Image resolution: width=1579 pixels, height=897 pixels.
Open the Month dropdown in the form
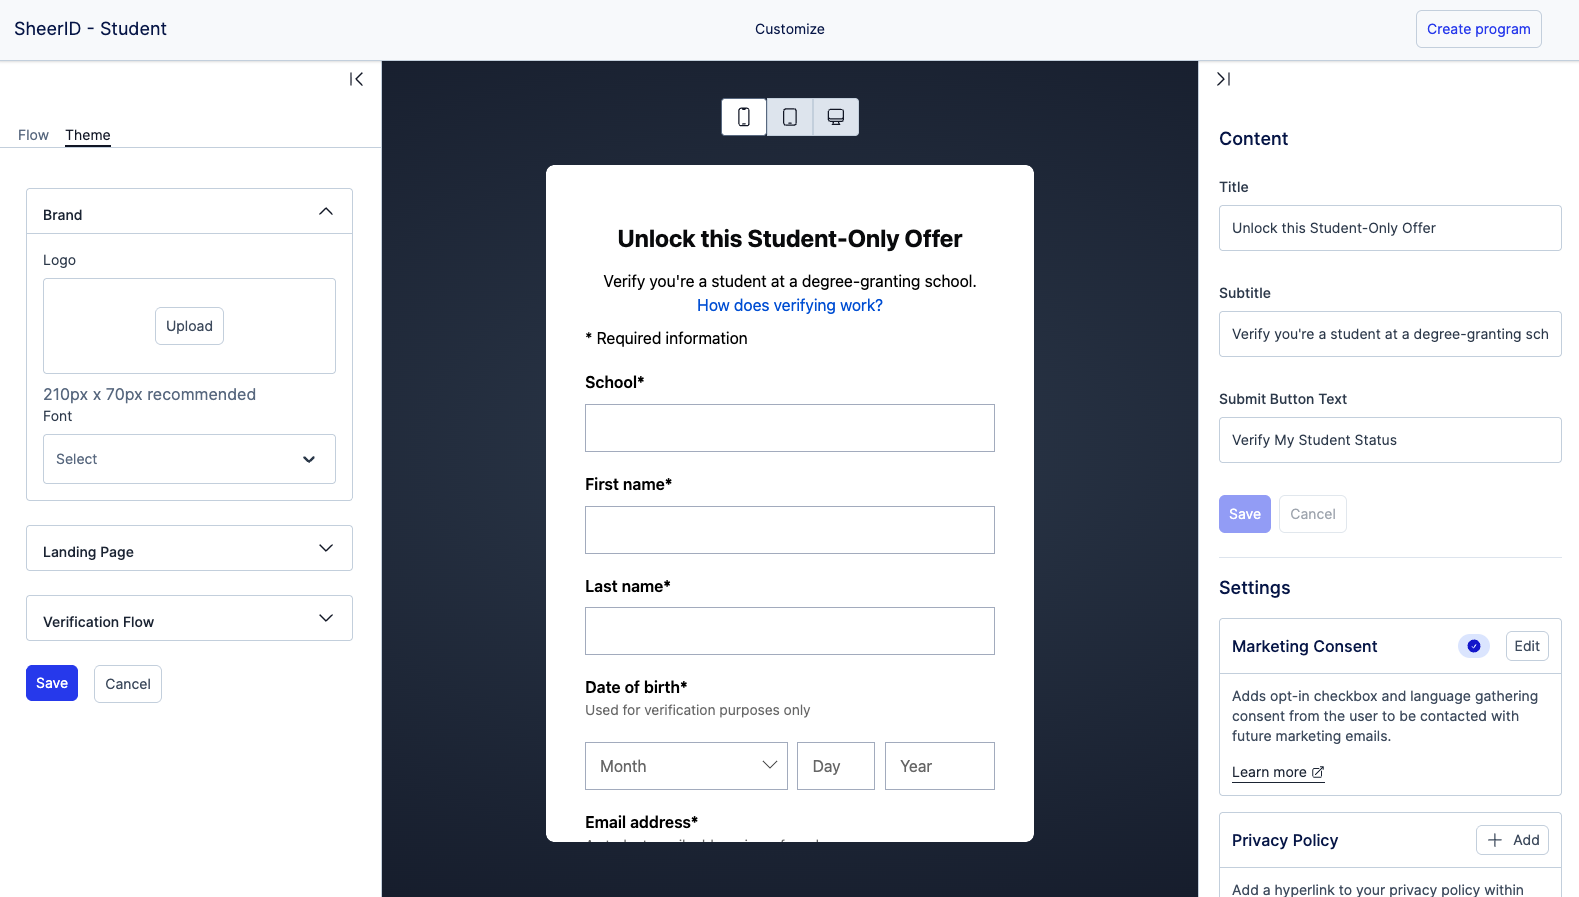(686, 766)
